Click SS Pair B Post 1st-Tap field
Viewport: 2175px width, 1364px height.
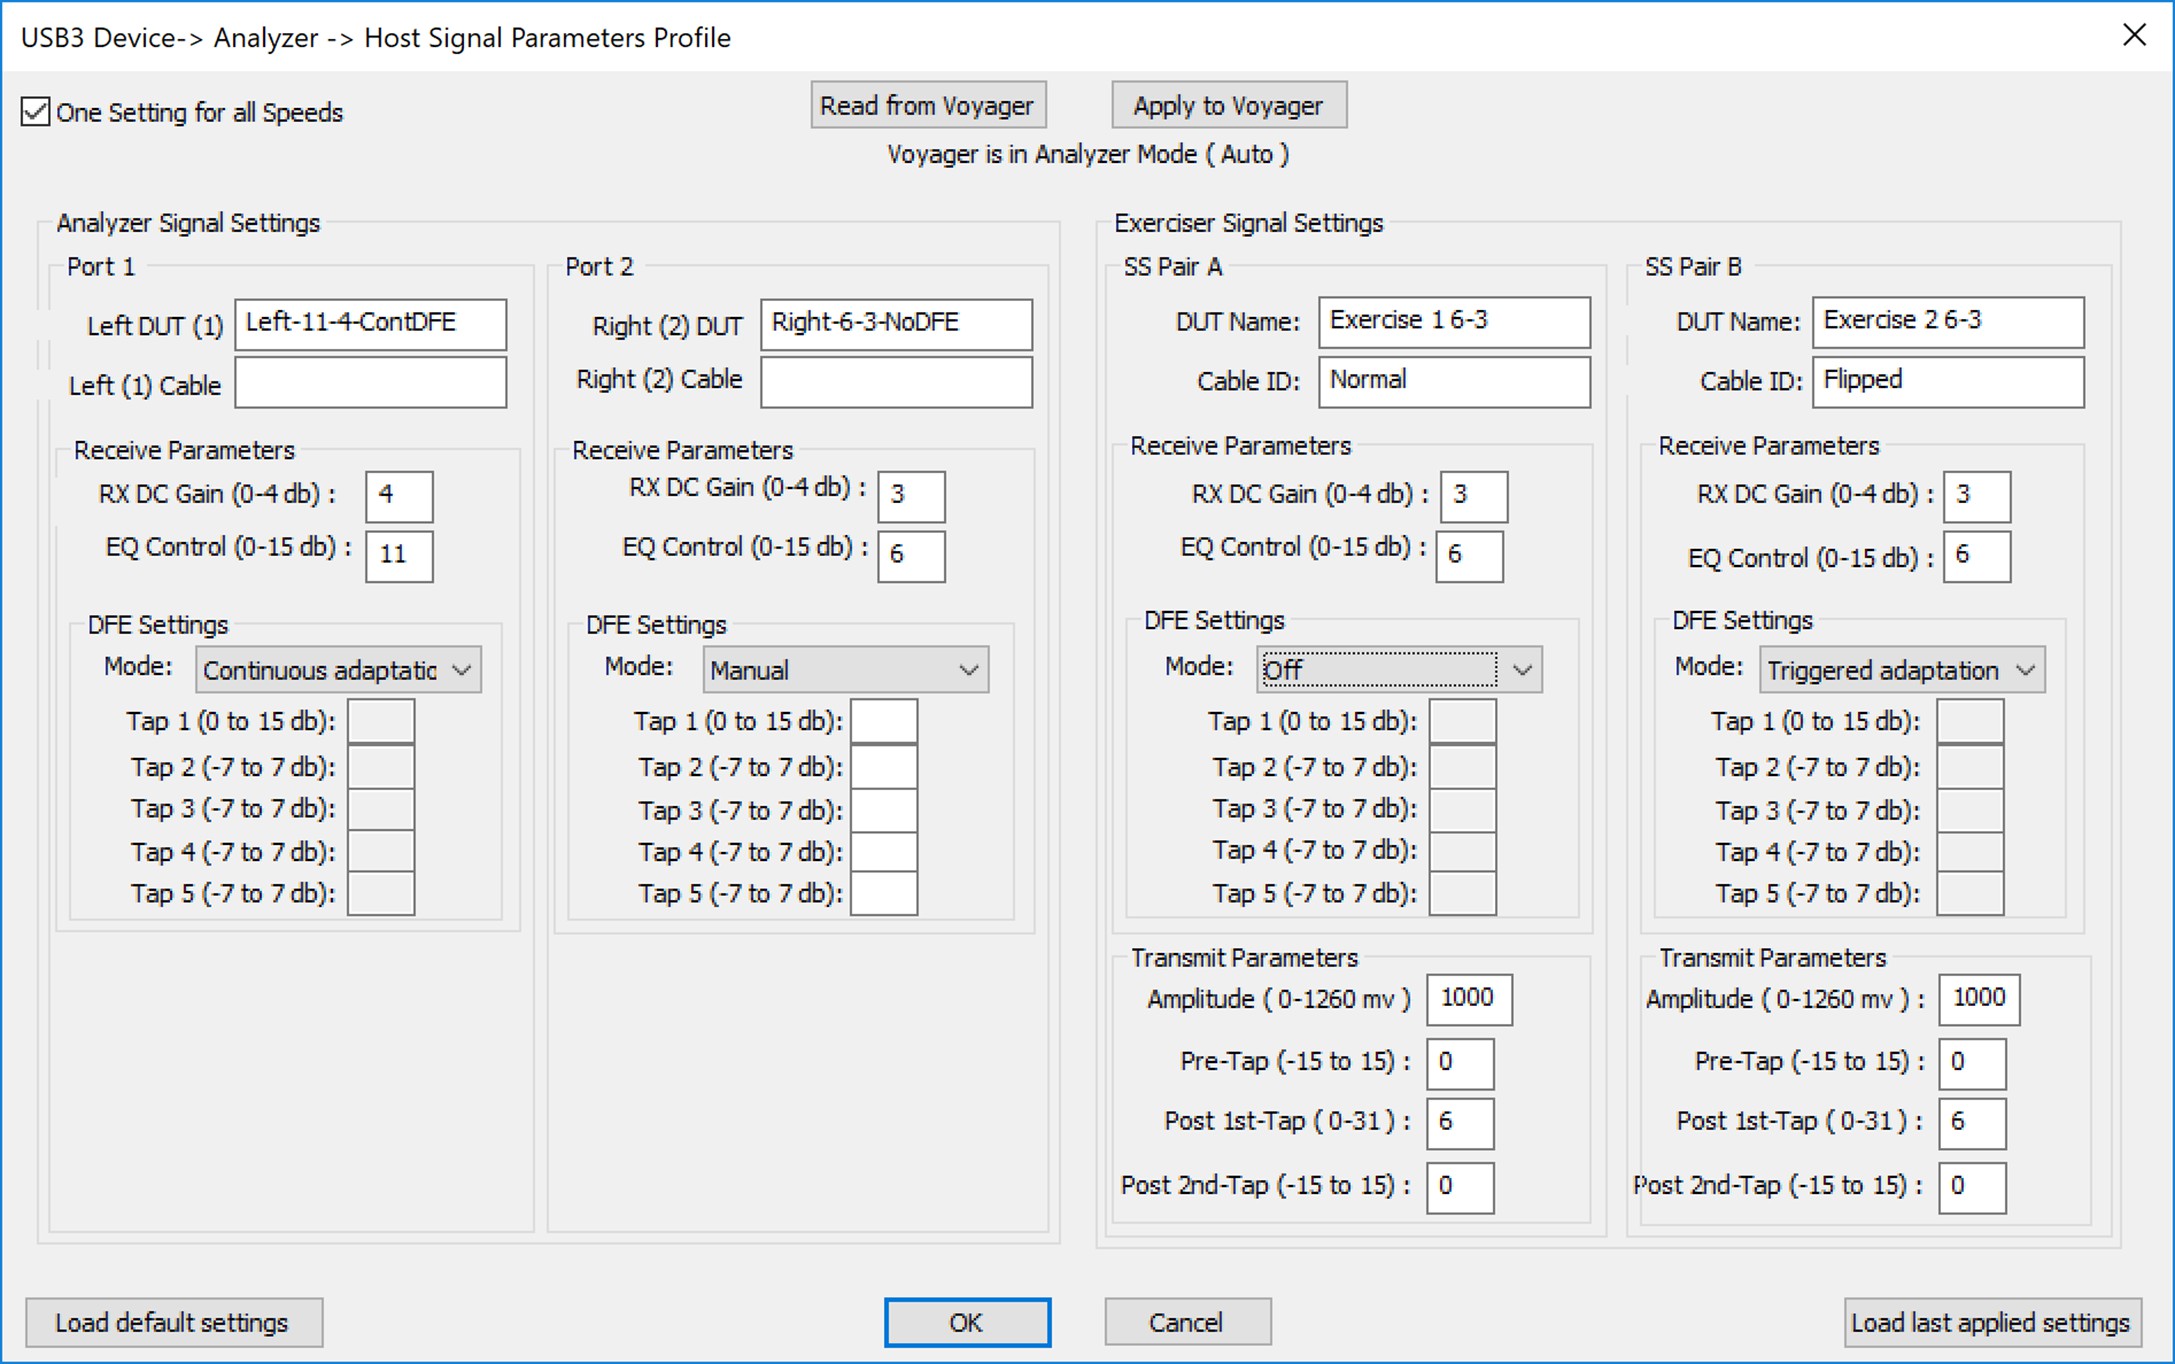coord(1972,1123)
